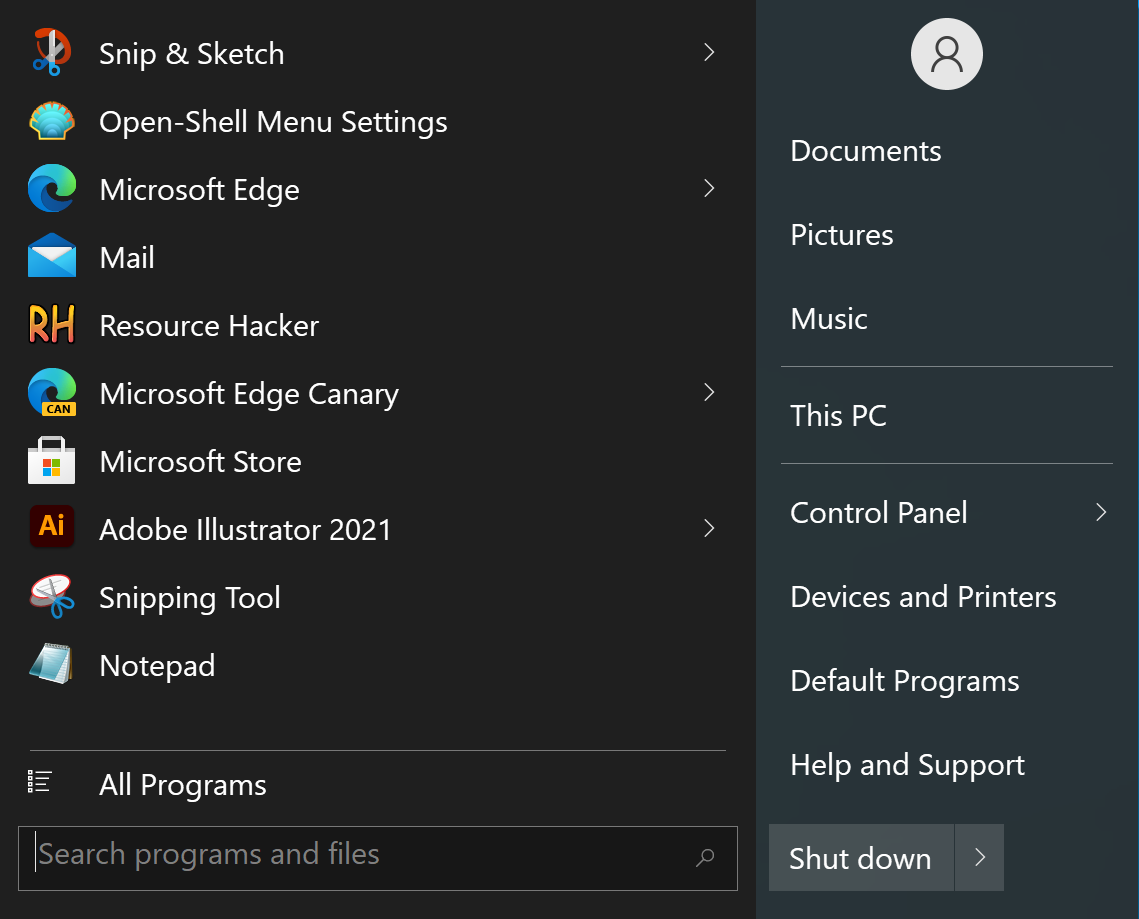
Task: Launch Adobe Illustrator 2021 via Ai icon
Action: 52,526
